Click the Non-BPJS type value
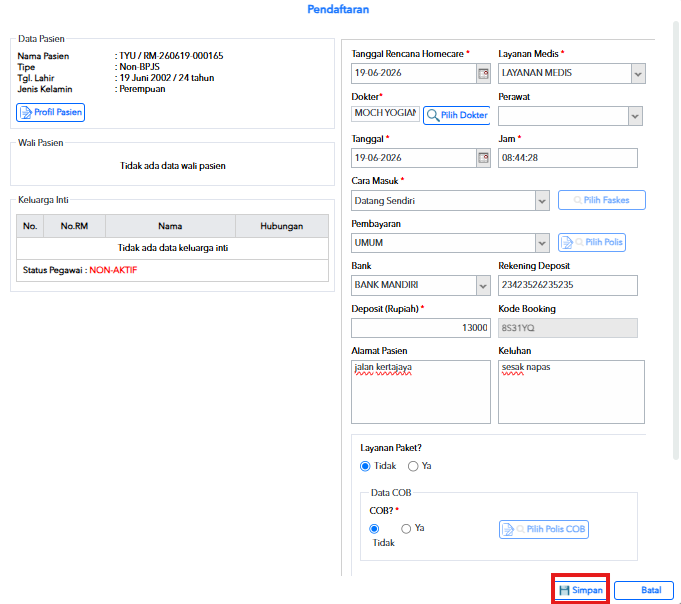681x604 pixels. pyautogui.click(x=139, y=67)
